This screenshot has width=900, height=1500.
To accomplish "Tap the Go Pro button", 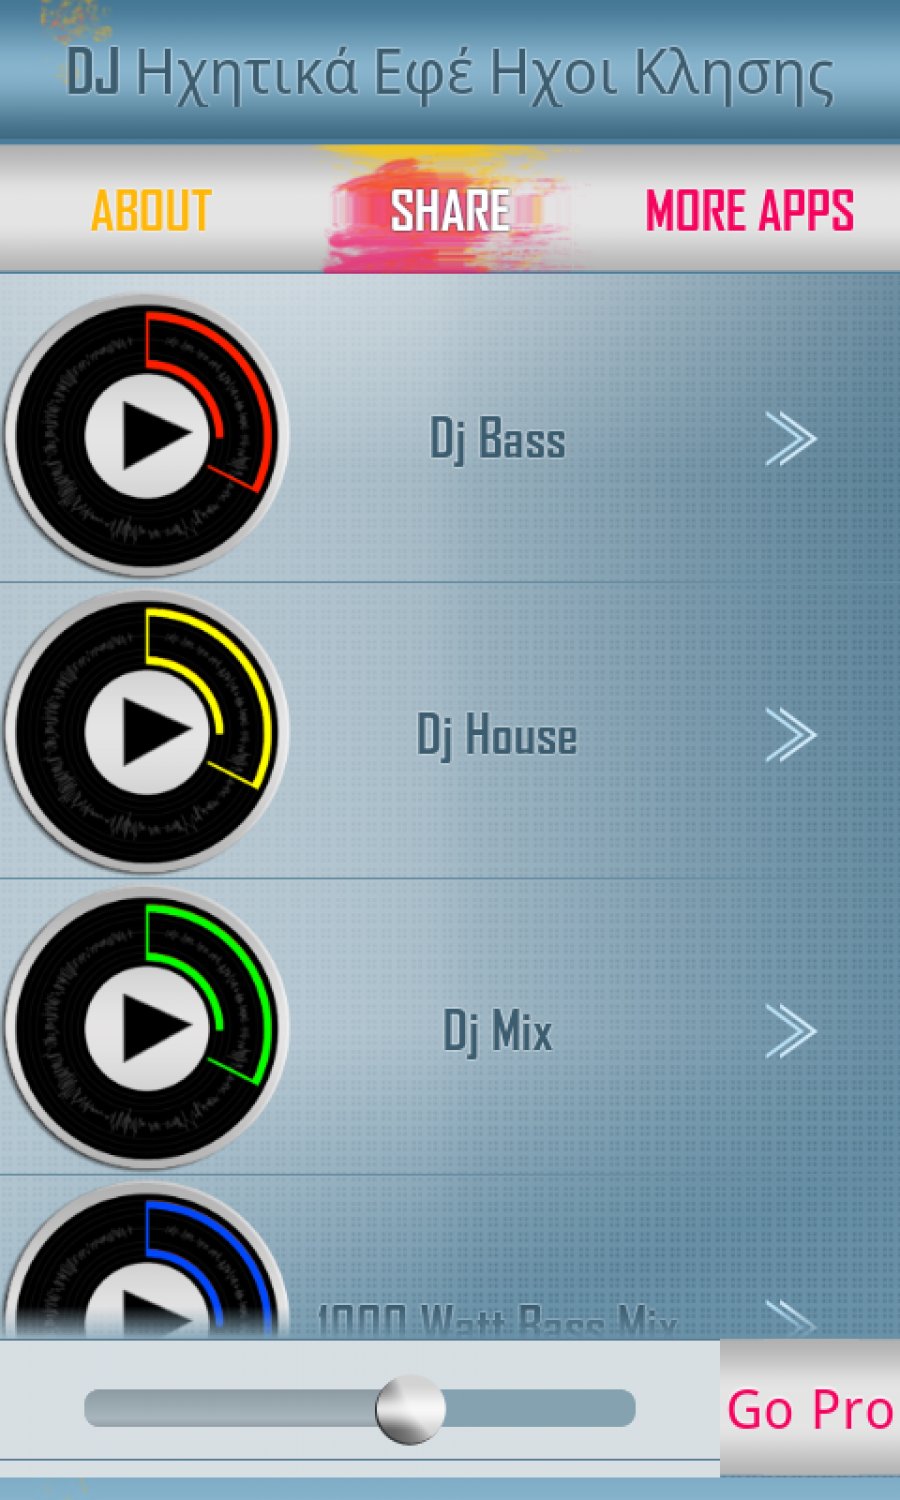I will click(x=810, y=1409).
